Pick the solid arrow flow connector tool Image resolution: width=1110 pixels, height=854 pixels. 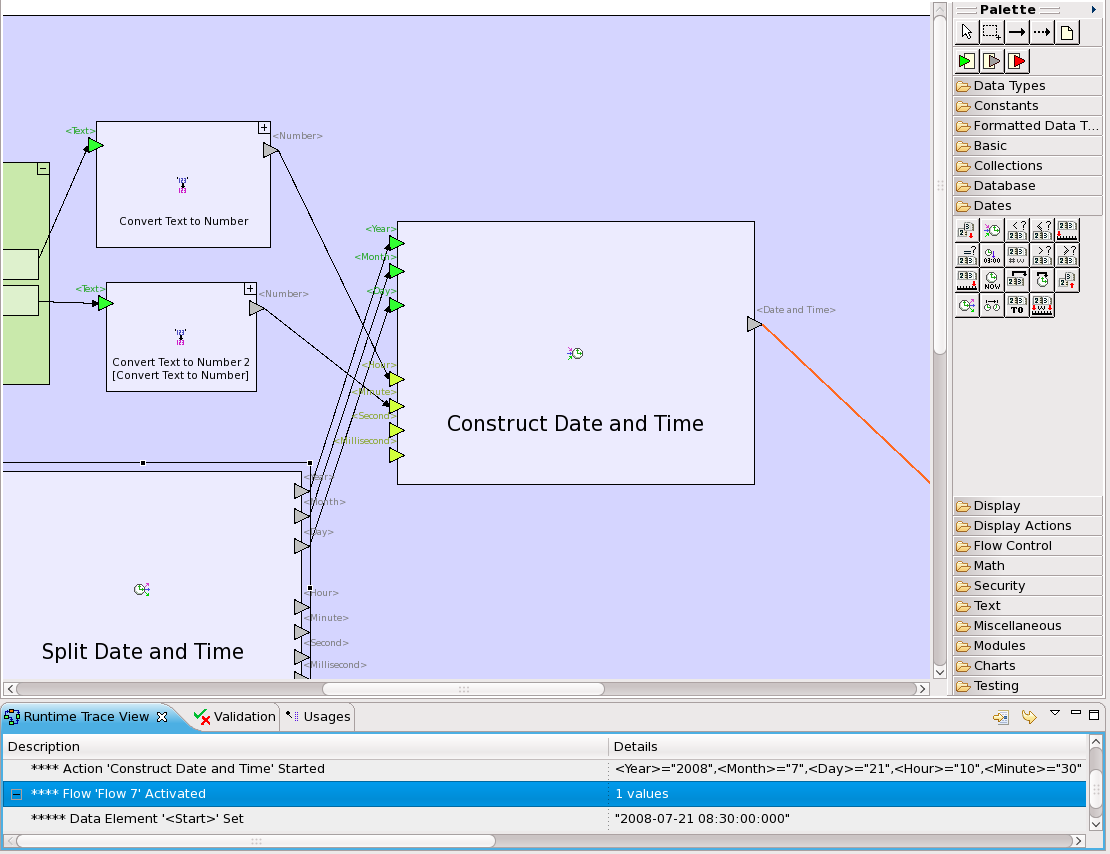point(1017,32)
